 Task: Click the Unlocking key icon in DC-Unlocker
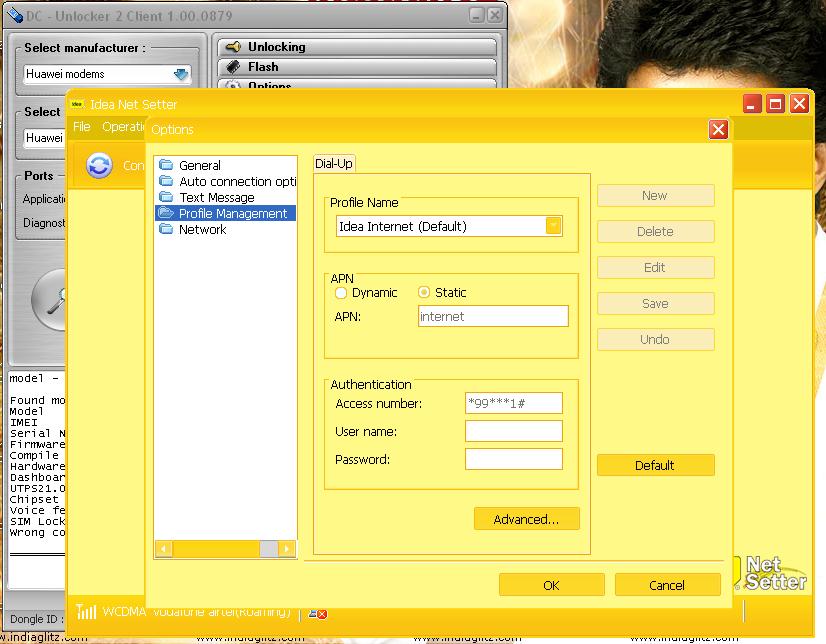[x=233, y=47]
